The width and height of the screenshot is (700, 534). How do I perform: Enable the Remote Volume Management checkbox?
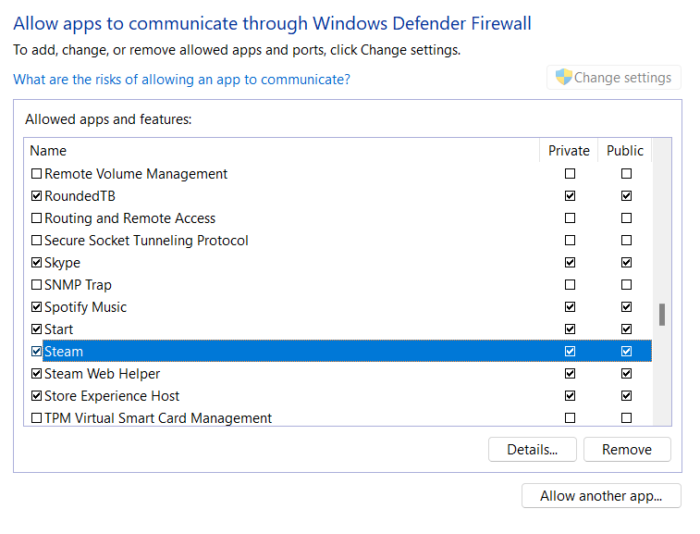(37, 174)
